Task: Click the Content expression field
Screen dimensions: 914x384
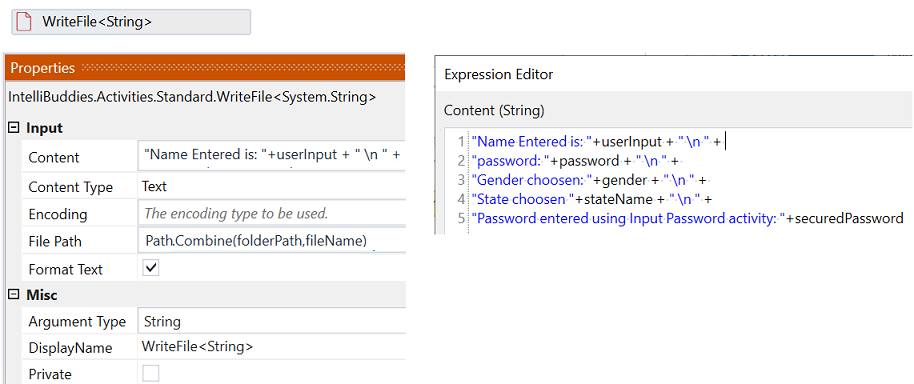Action: coord(272,156)
